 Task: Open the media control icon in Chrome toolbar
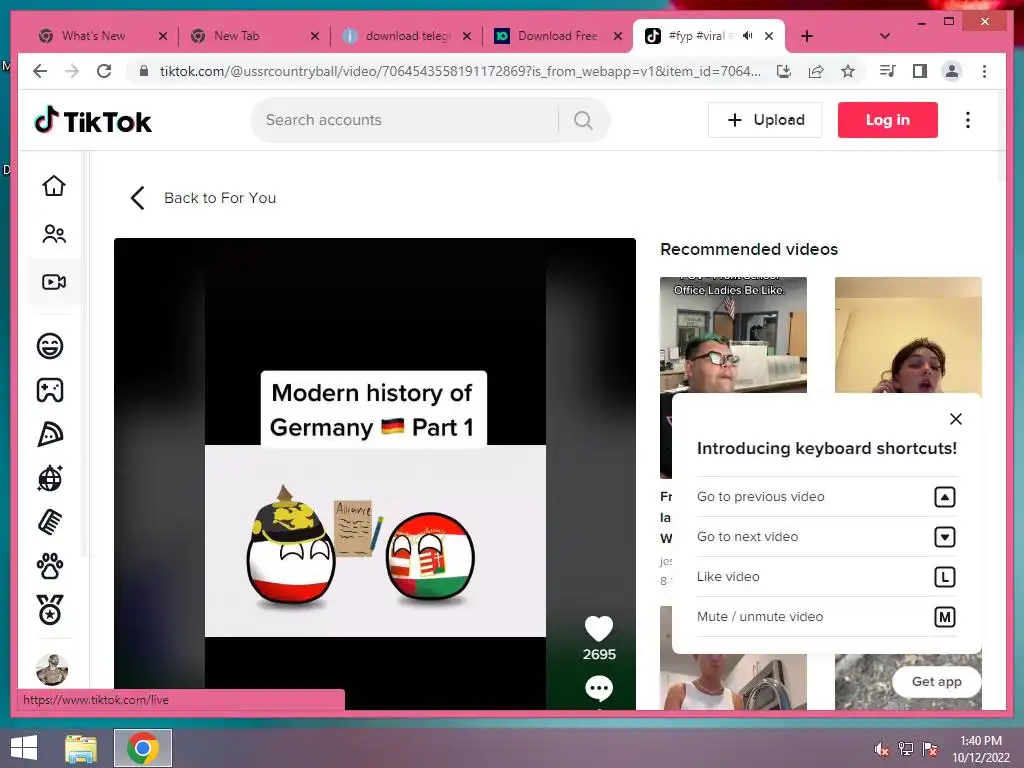tap(888, 71)
